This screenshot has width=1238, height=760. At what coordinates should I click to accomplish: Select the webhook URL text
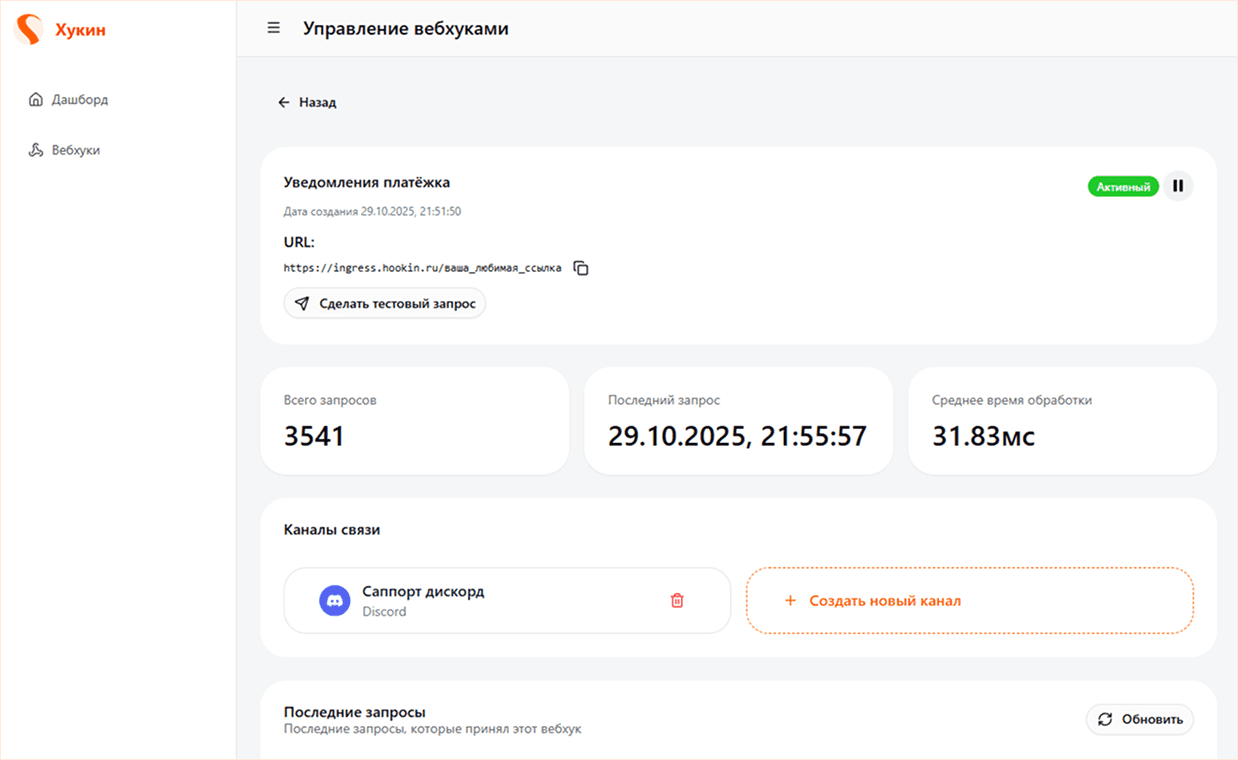pyautogui.click(x=421, y=268)
